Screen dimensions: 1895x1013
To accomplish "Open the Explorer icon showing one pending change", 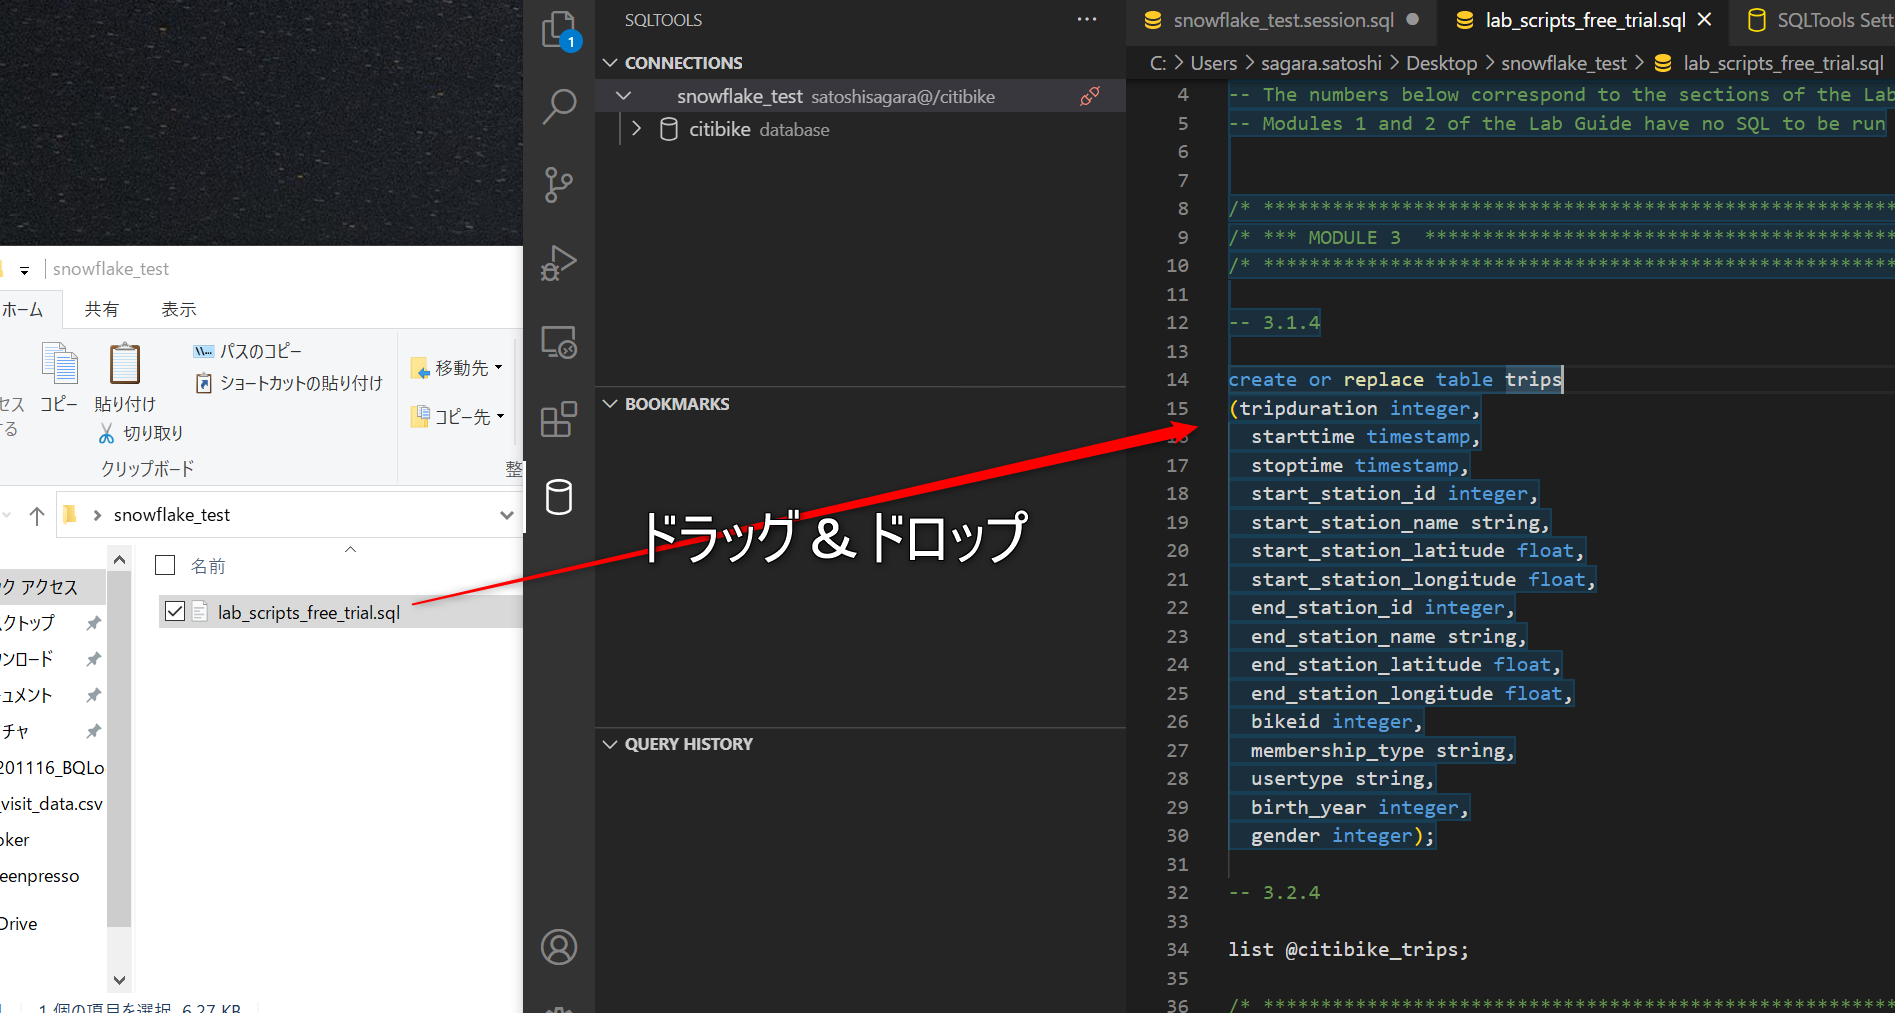I will 558,30.
